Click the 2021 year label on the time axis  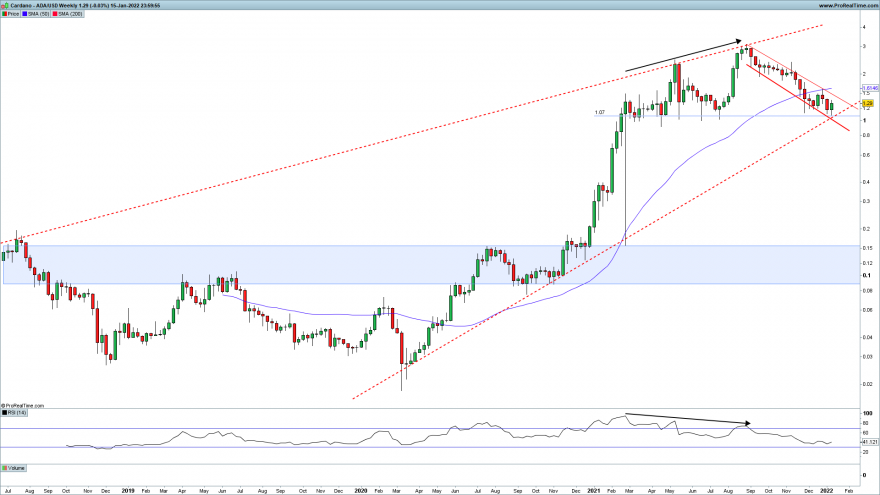pos(594,491)
